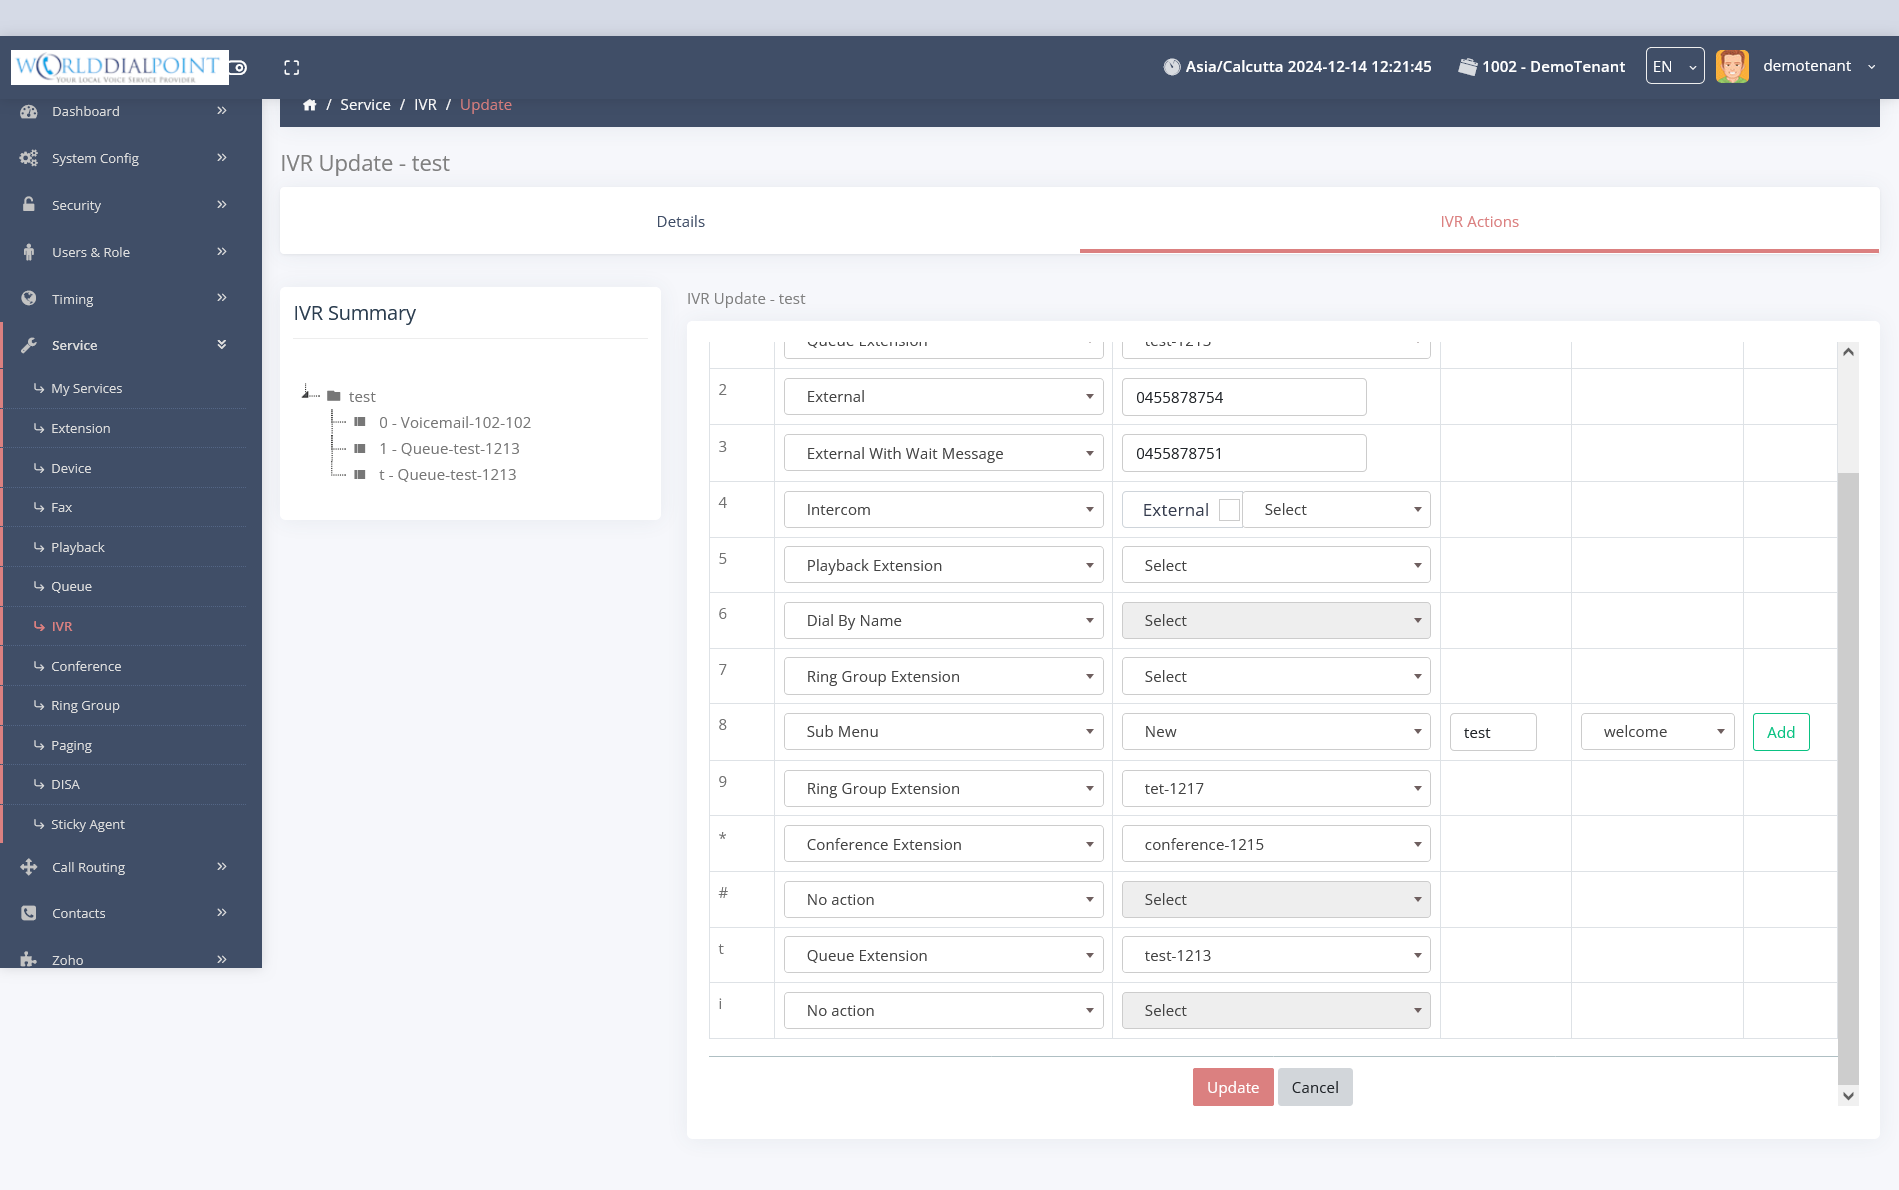Click the green Add button

(x=1780, y=732)
